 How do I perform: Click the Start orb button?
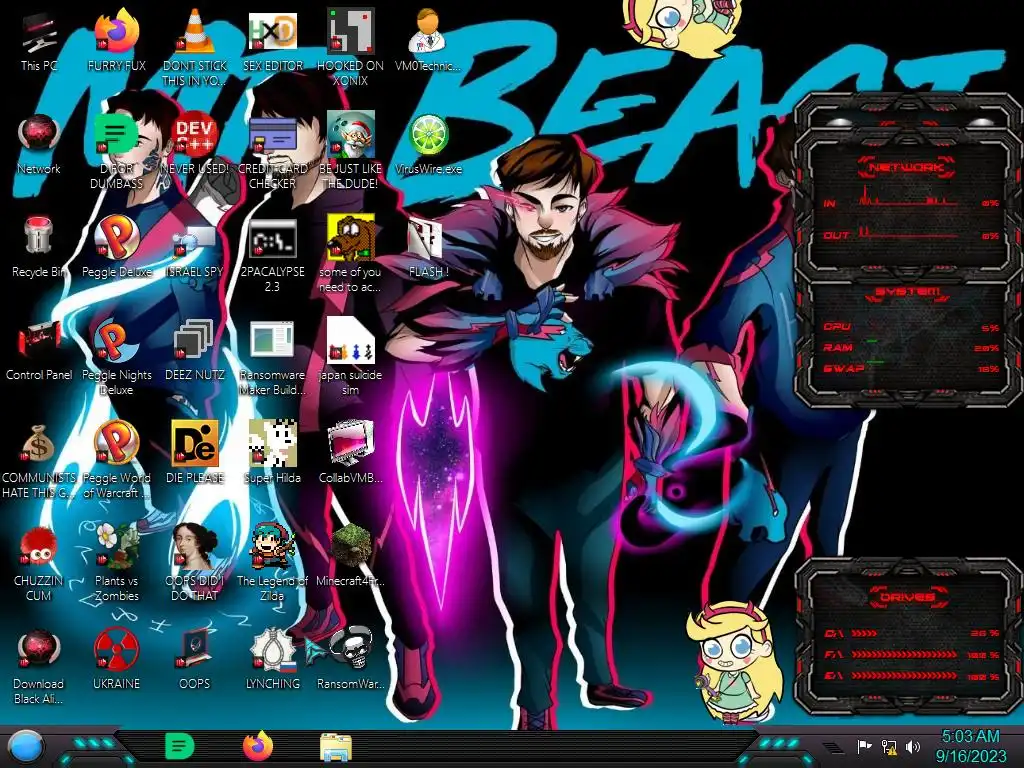(25, 746)
